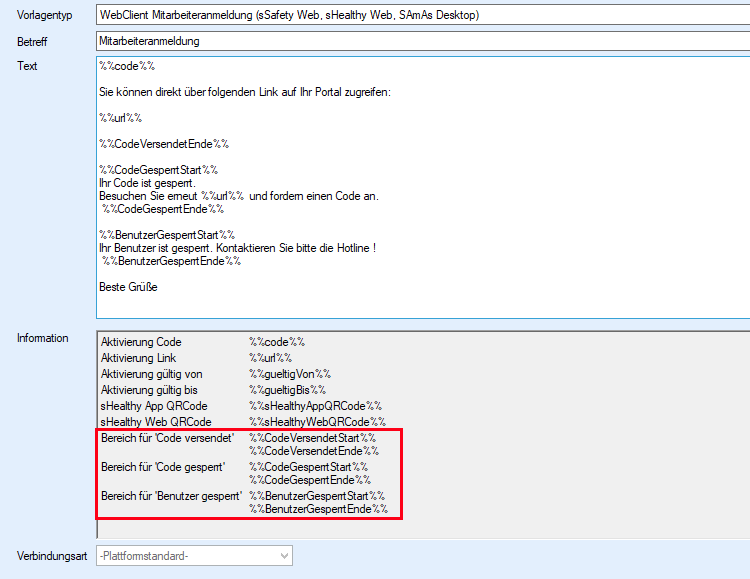Click the '%%CodeGesperrtStart%%' line in Text area
The width and height of the screenshot is (750, 579).
[158, 170]
